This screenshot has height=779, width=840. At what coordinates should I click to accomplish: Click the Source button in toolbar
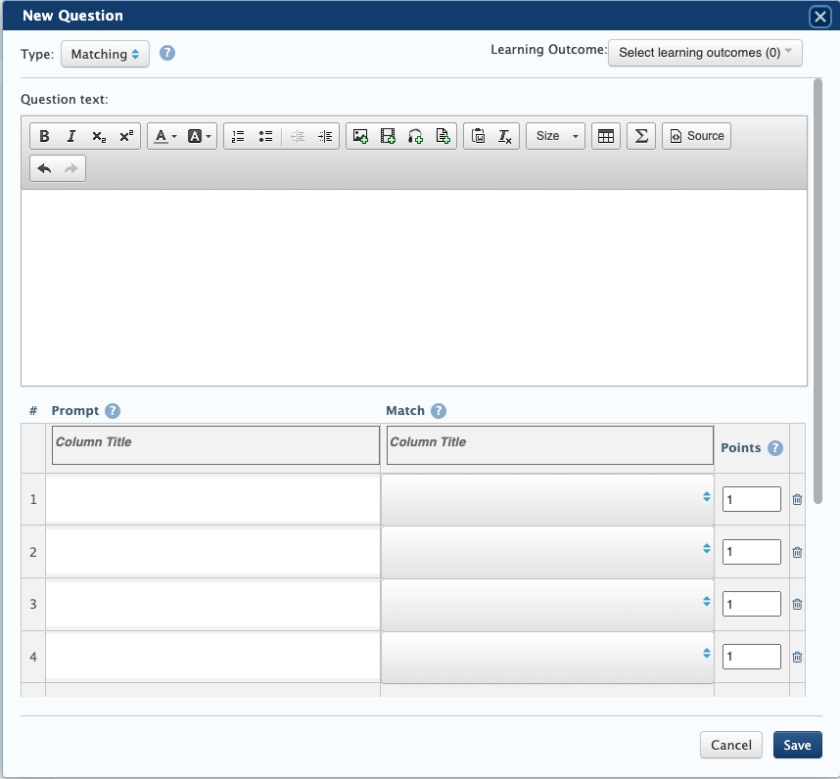coord(696,137)
